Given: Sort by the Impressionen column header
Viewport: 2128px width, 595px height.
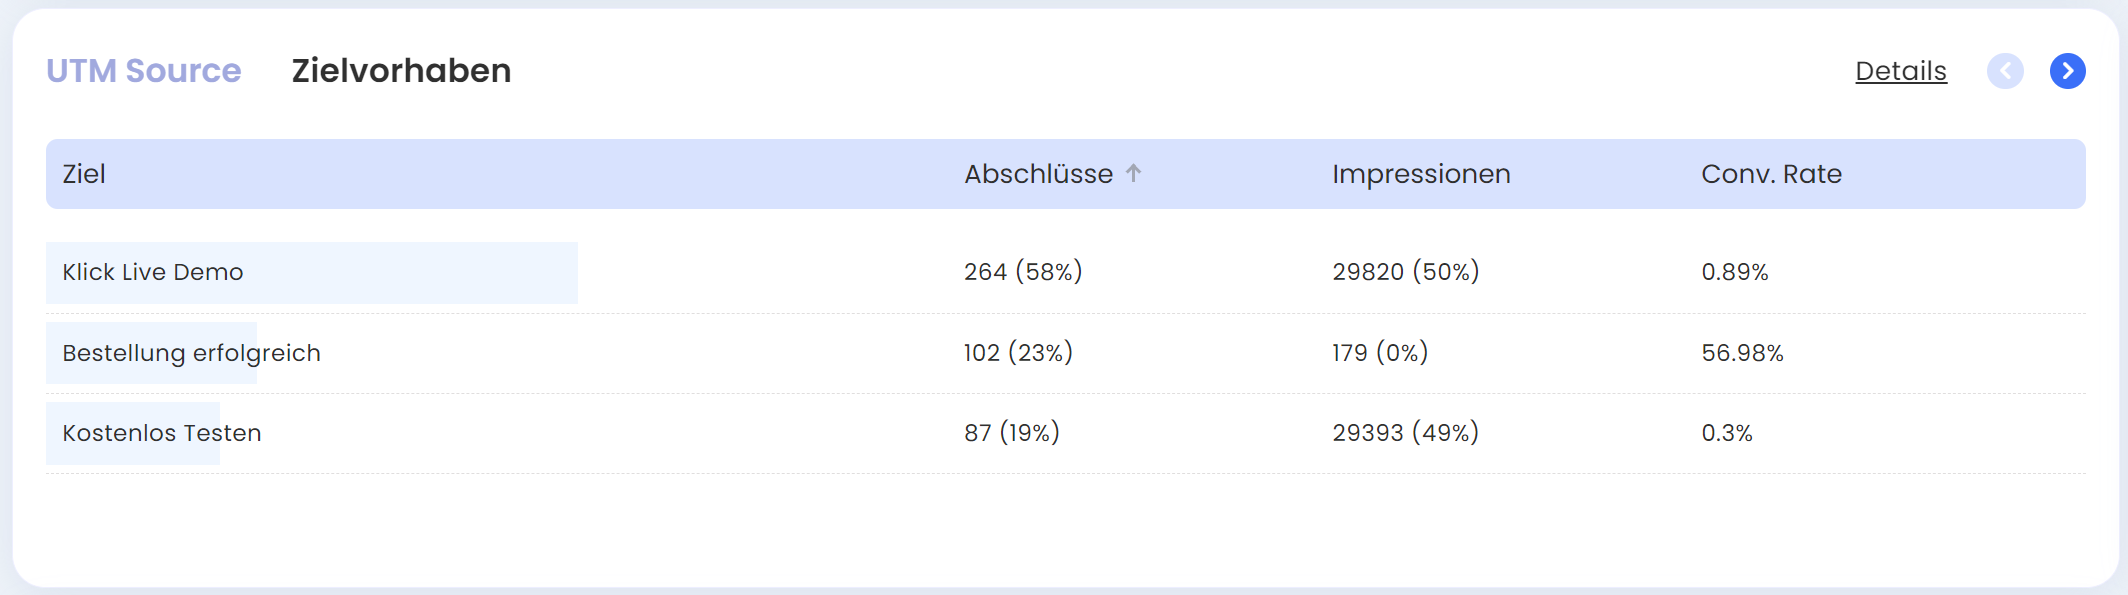Looking at the screenshot, I should pos(1420,174).
